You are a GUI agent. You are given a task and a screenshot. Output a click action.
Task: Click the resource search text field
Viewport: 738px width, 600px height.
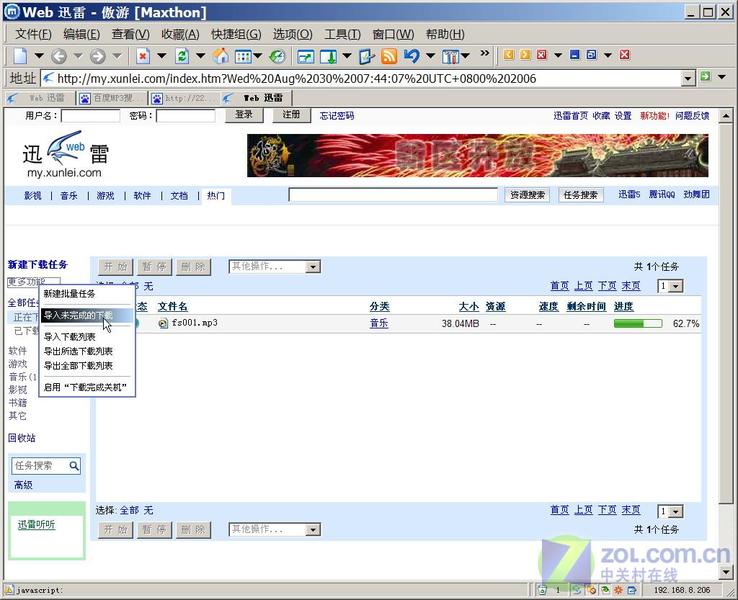coord(393,195)
